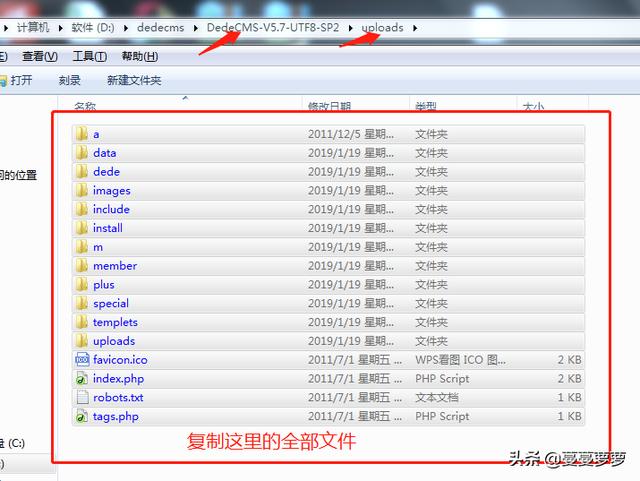Sort by the 修改日期 column header
Viewport: 640px width, 481px height.
tap(329, 107)
